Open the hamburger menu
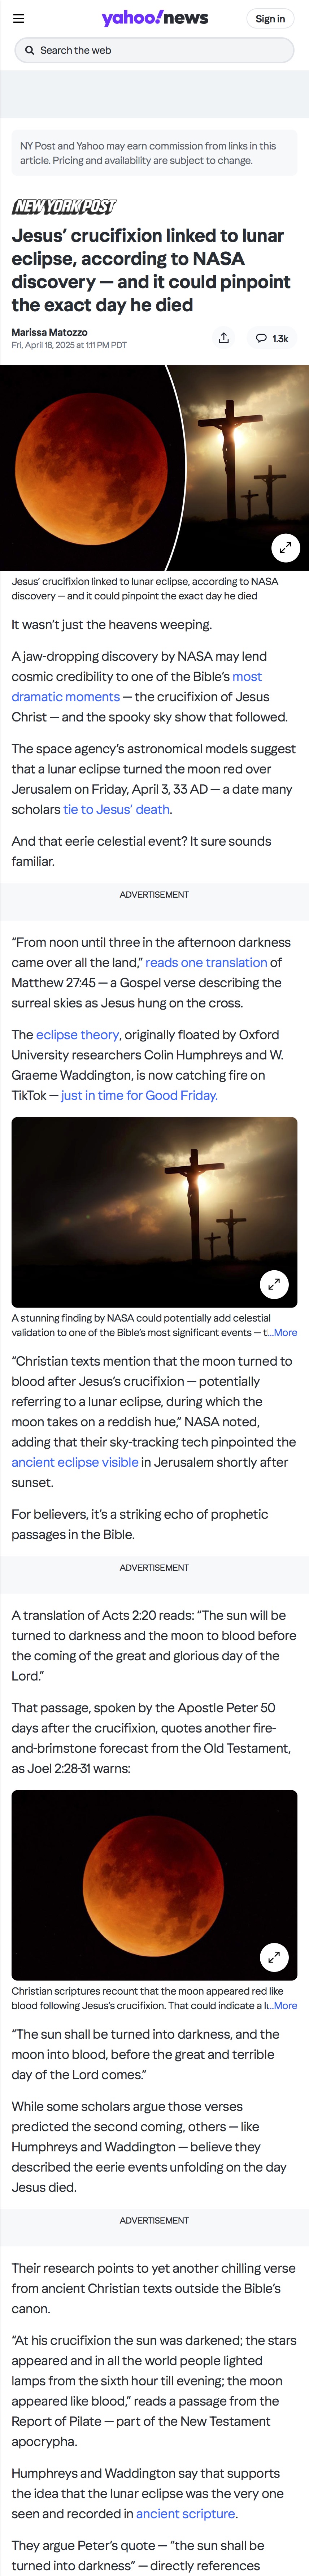The width and height of the screenshot is (309, 2576). tap(18, 18)
